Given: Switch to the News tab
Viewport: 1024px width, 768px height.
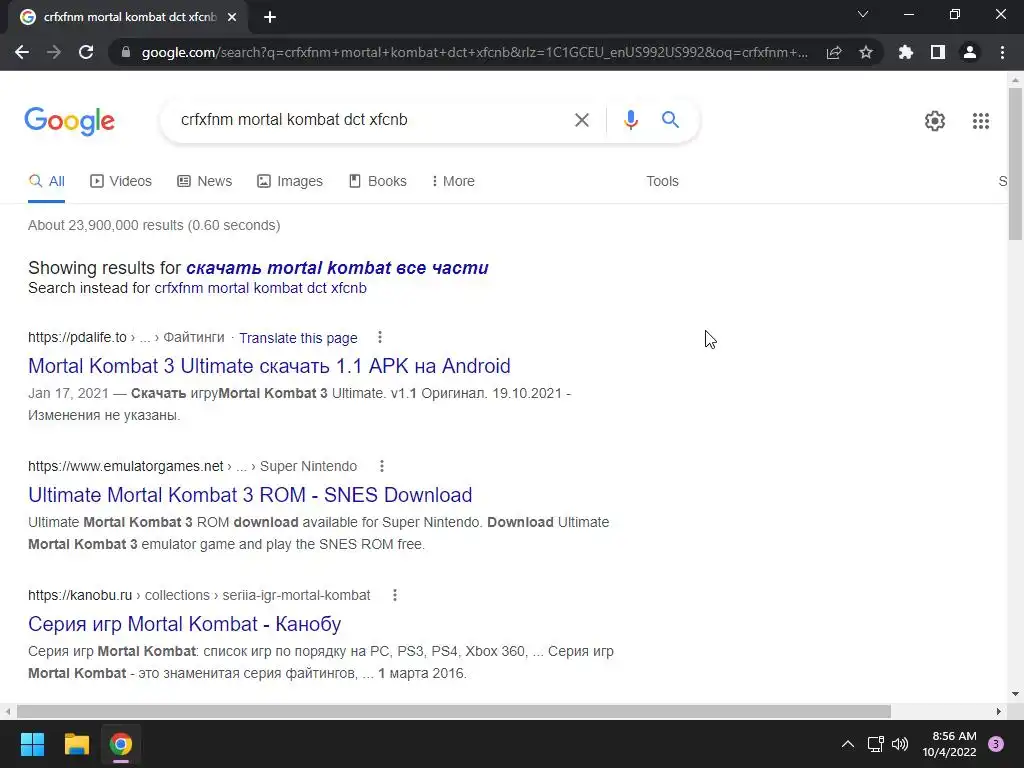Looking at the screenshot, I should pos(204,182).
